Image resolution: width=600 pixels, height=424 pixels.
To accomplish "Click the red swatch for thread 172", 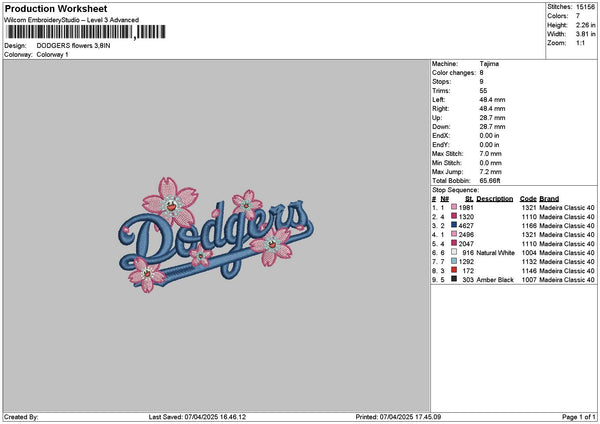I will click(454, 270).
